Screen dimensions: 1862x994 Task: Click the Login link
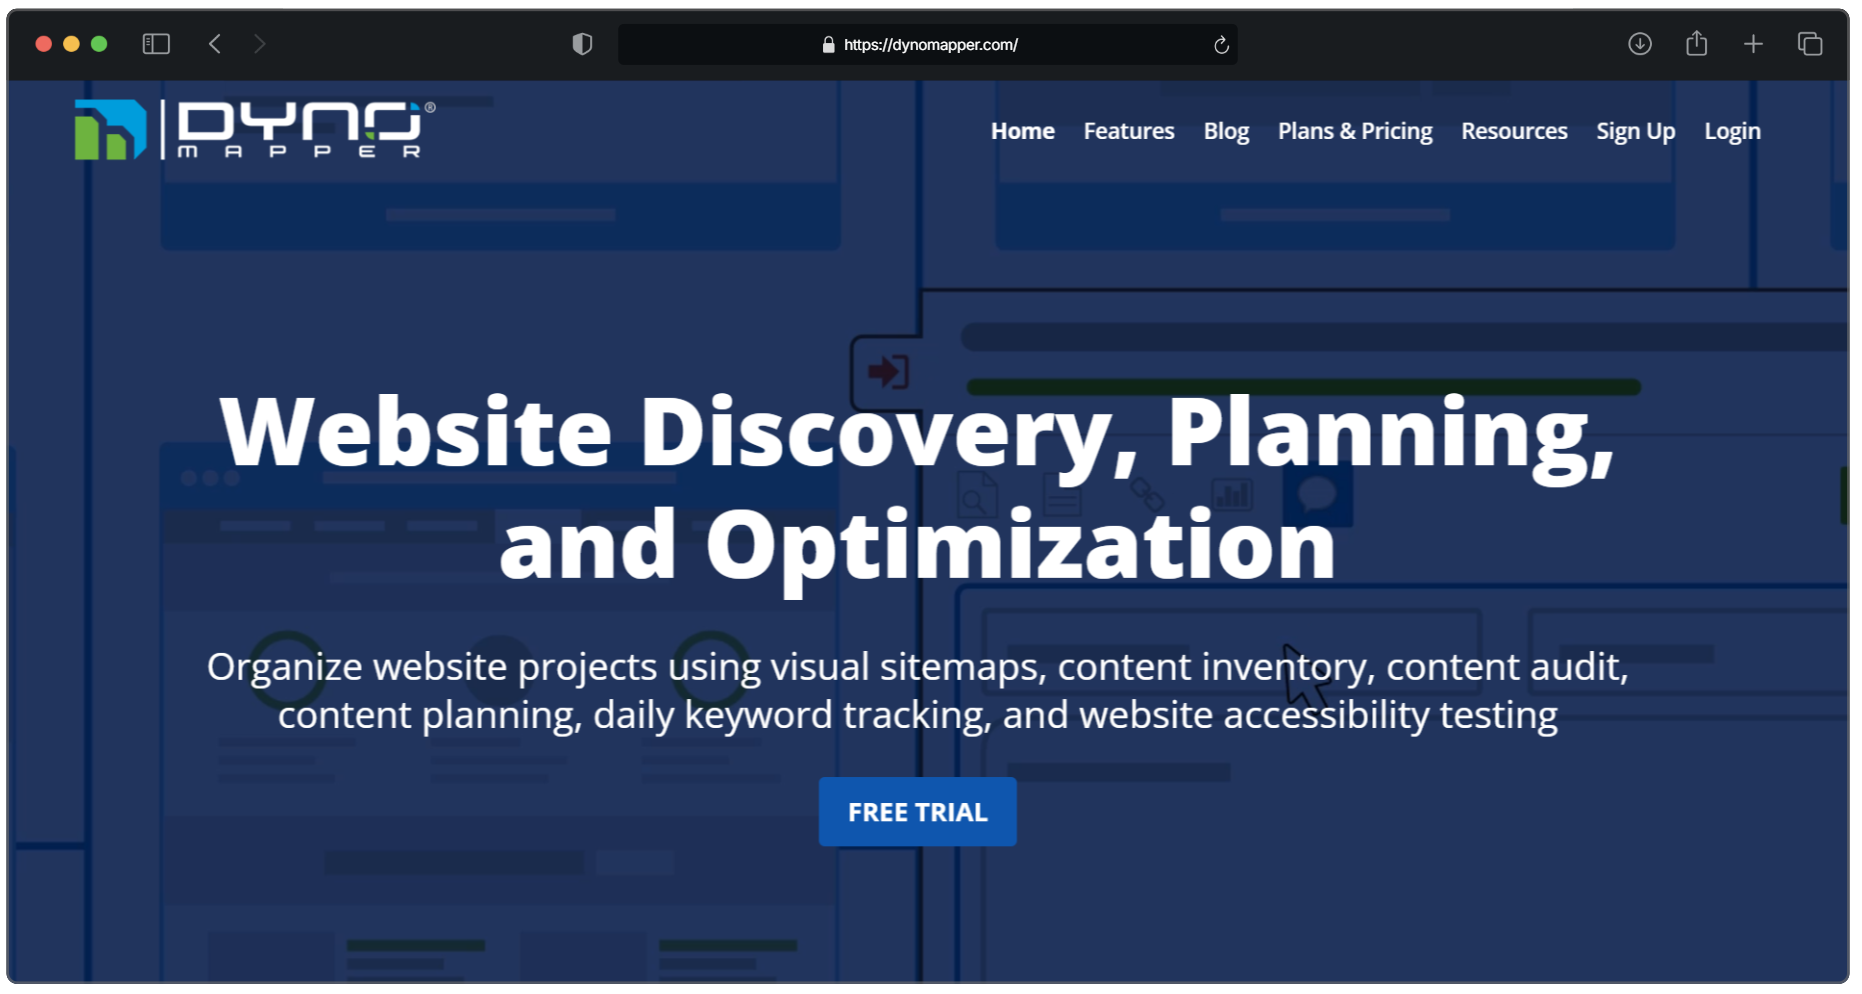[x=1732, y=132]
